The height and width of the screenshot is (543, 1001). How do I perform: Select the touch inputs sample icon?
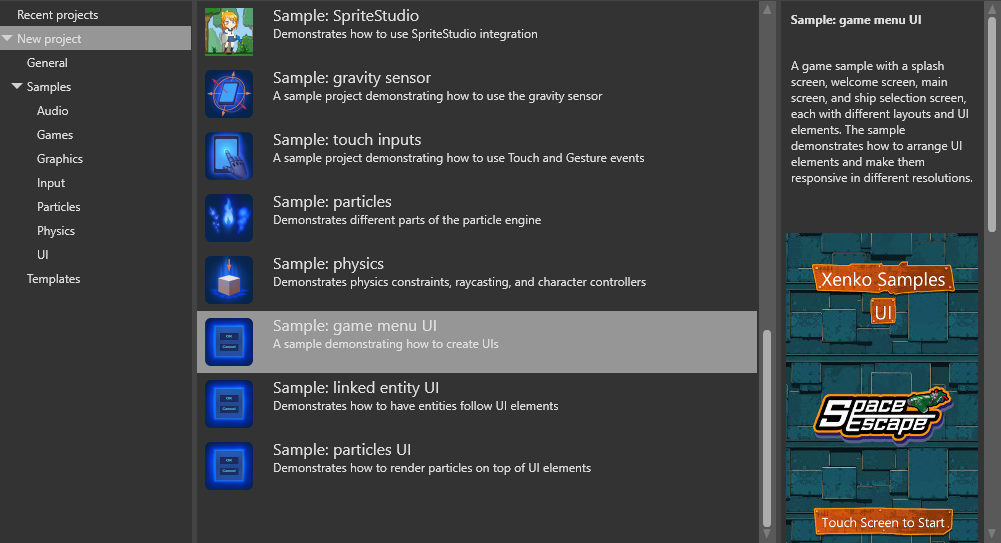229,156
